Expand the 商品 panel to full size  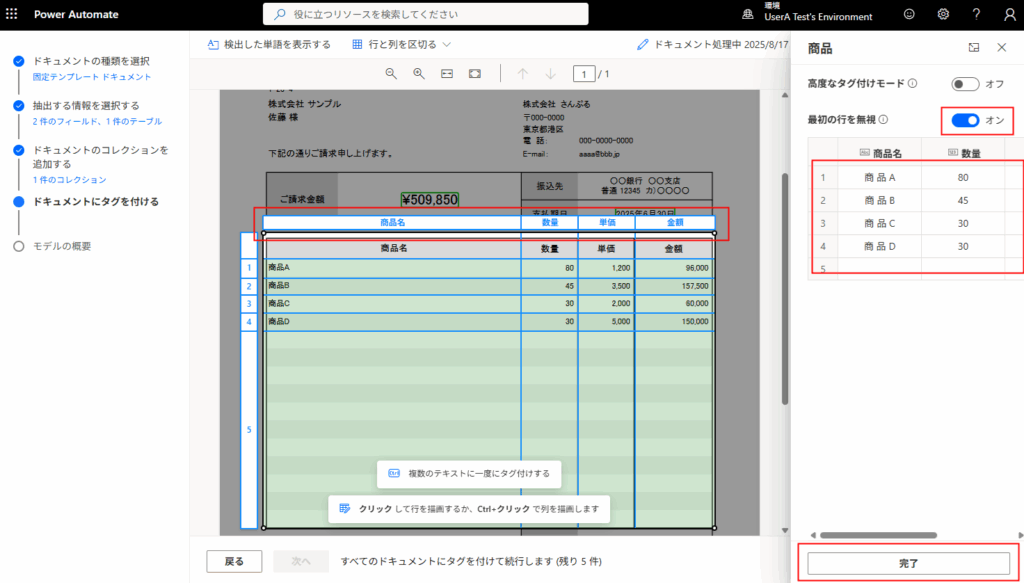point(974,48)
